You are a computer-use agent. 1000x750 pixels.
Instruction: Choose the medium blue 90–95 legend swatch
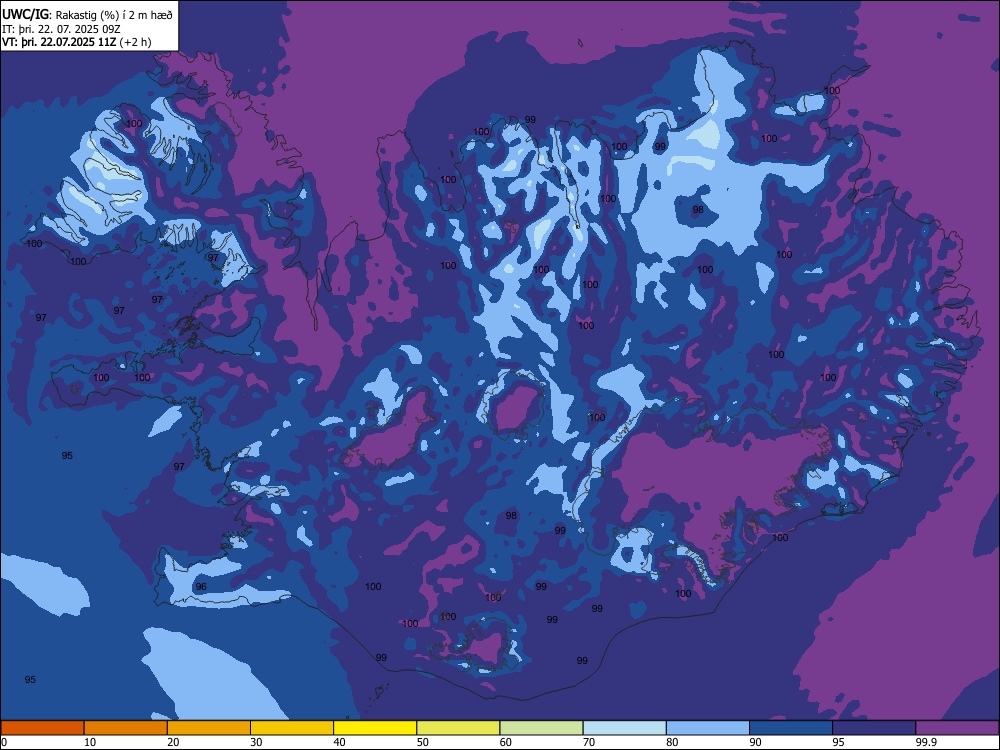(x=791, y=728)
